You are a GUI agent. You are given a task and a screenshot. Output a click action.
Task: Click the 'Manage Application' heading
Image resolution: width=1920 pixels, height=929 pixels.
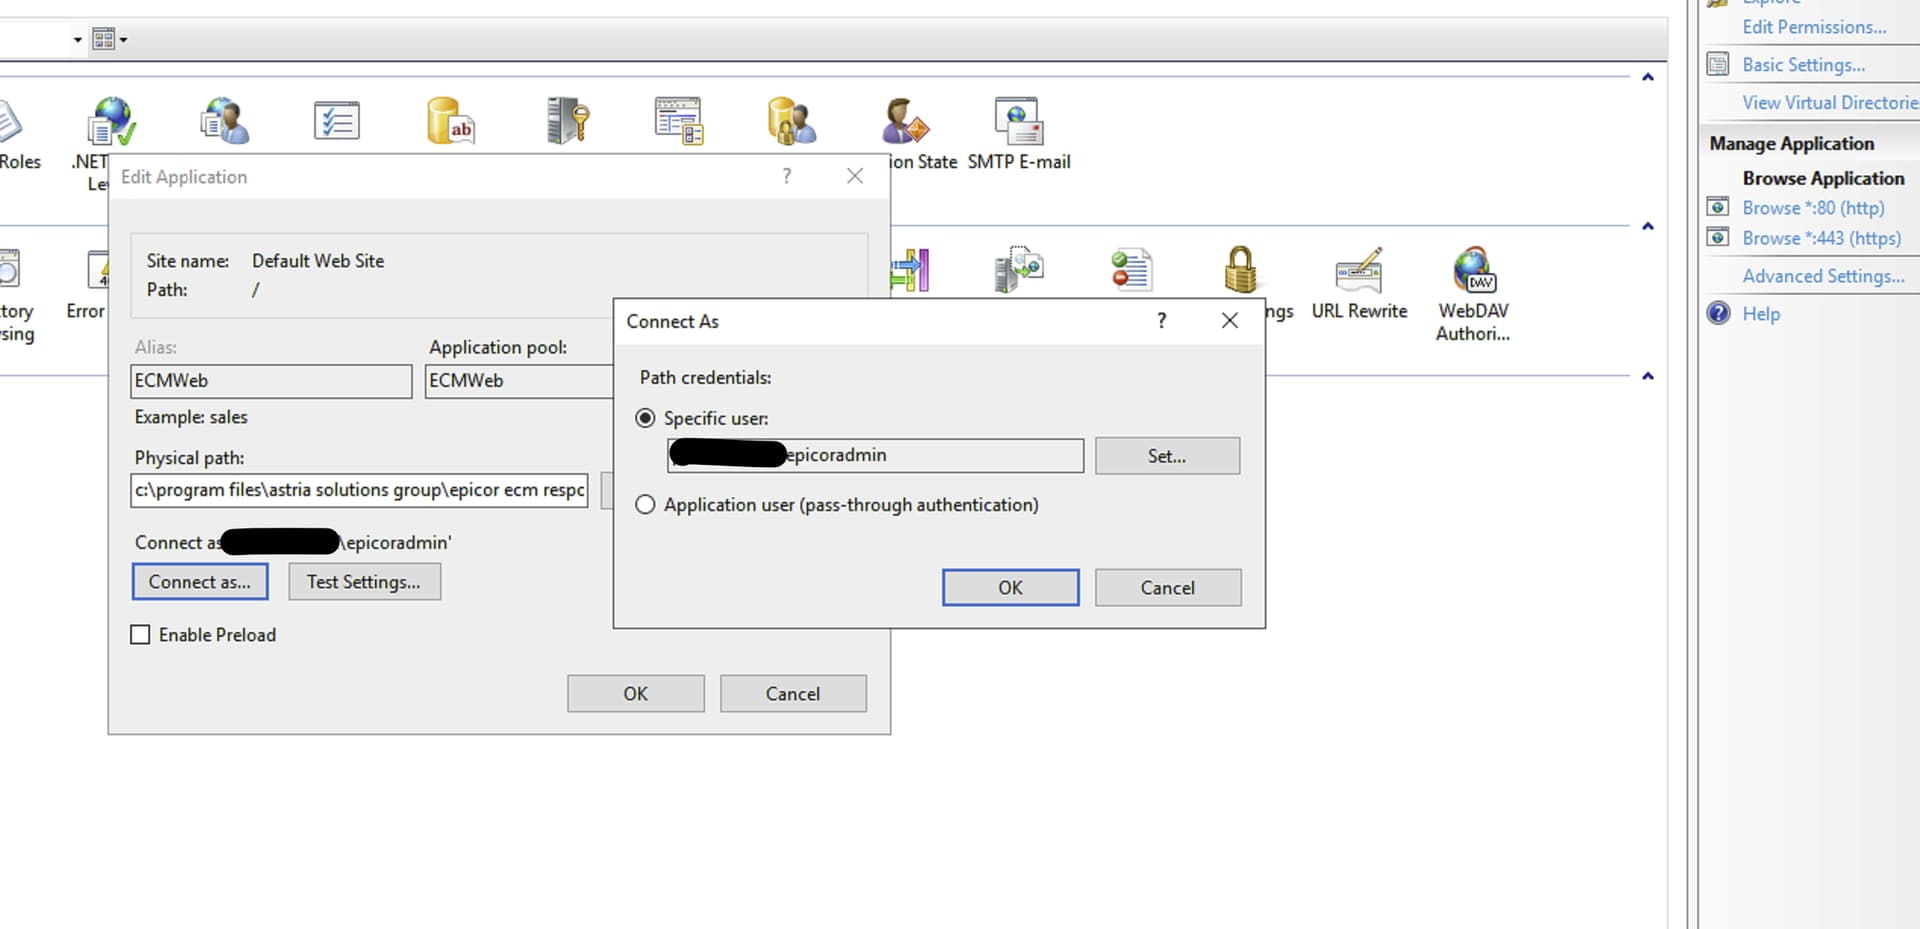click(x=1792, y=144)
